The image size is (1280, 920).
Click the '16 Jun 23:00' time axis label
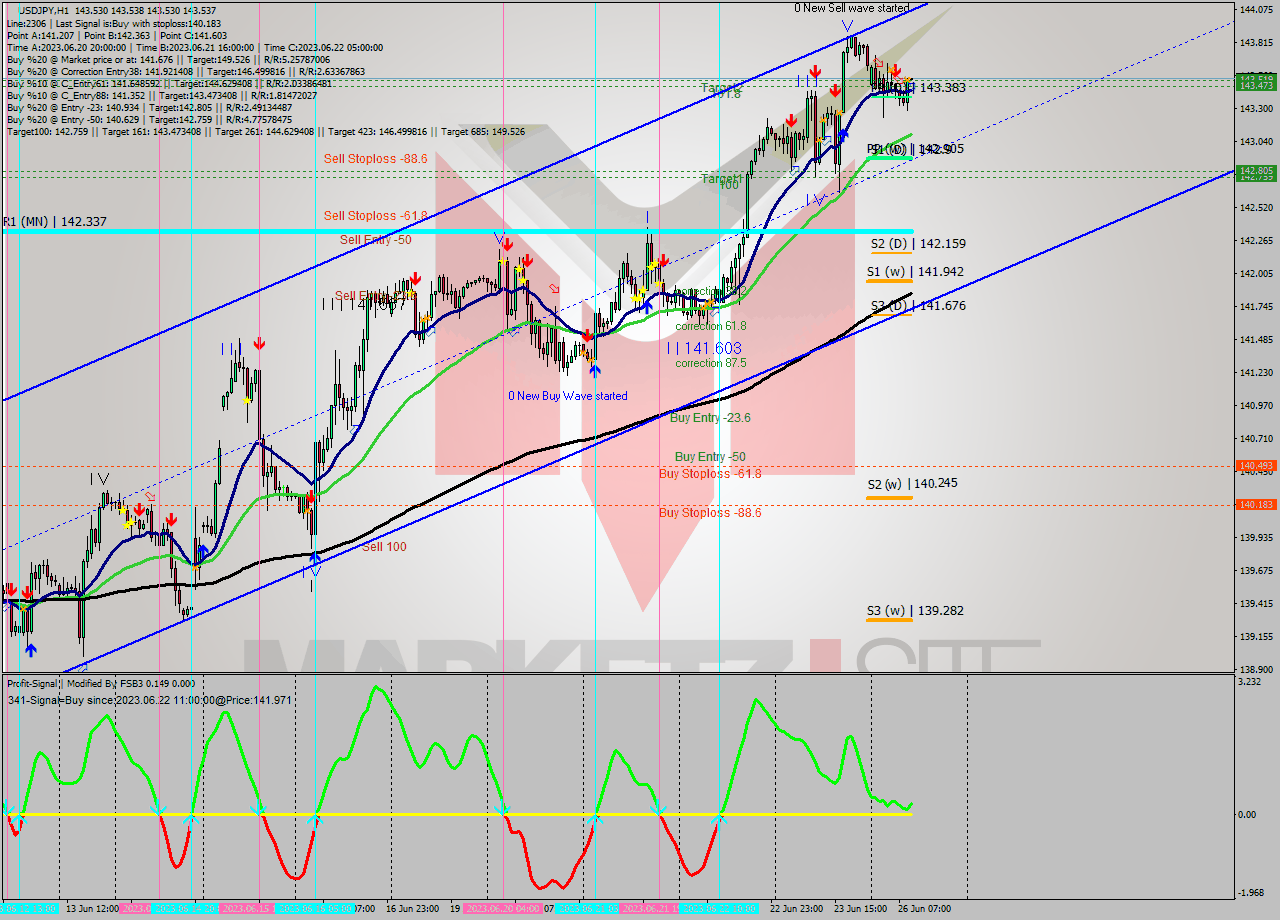point(410,909)
